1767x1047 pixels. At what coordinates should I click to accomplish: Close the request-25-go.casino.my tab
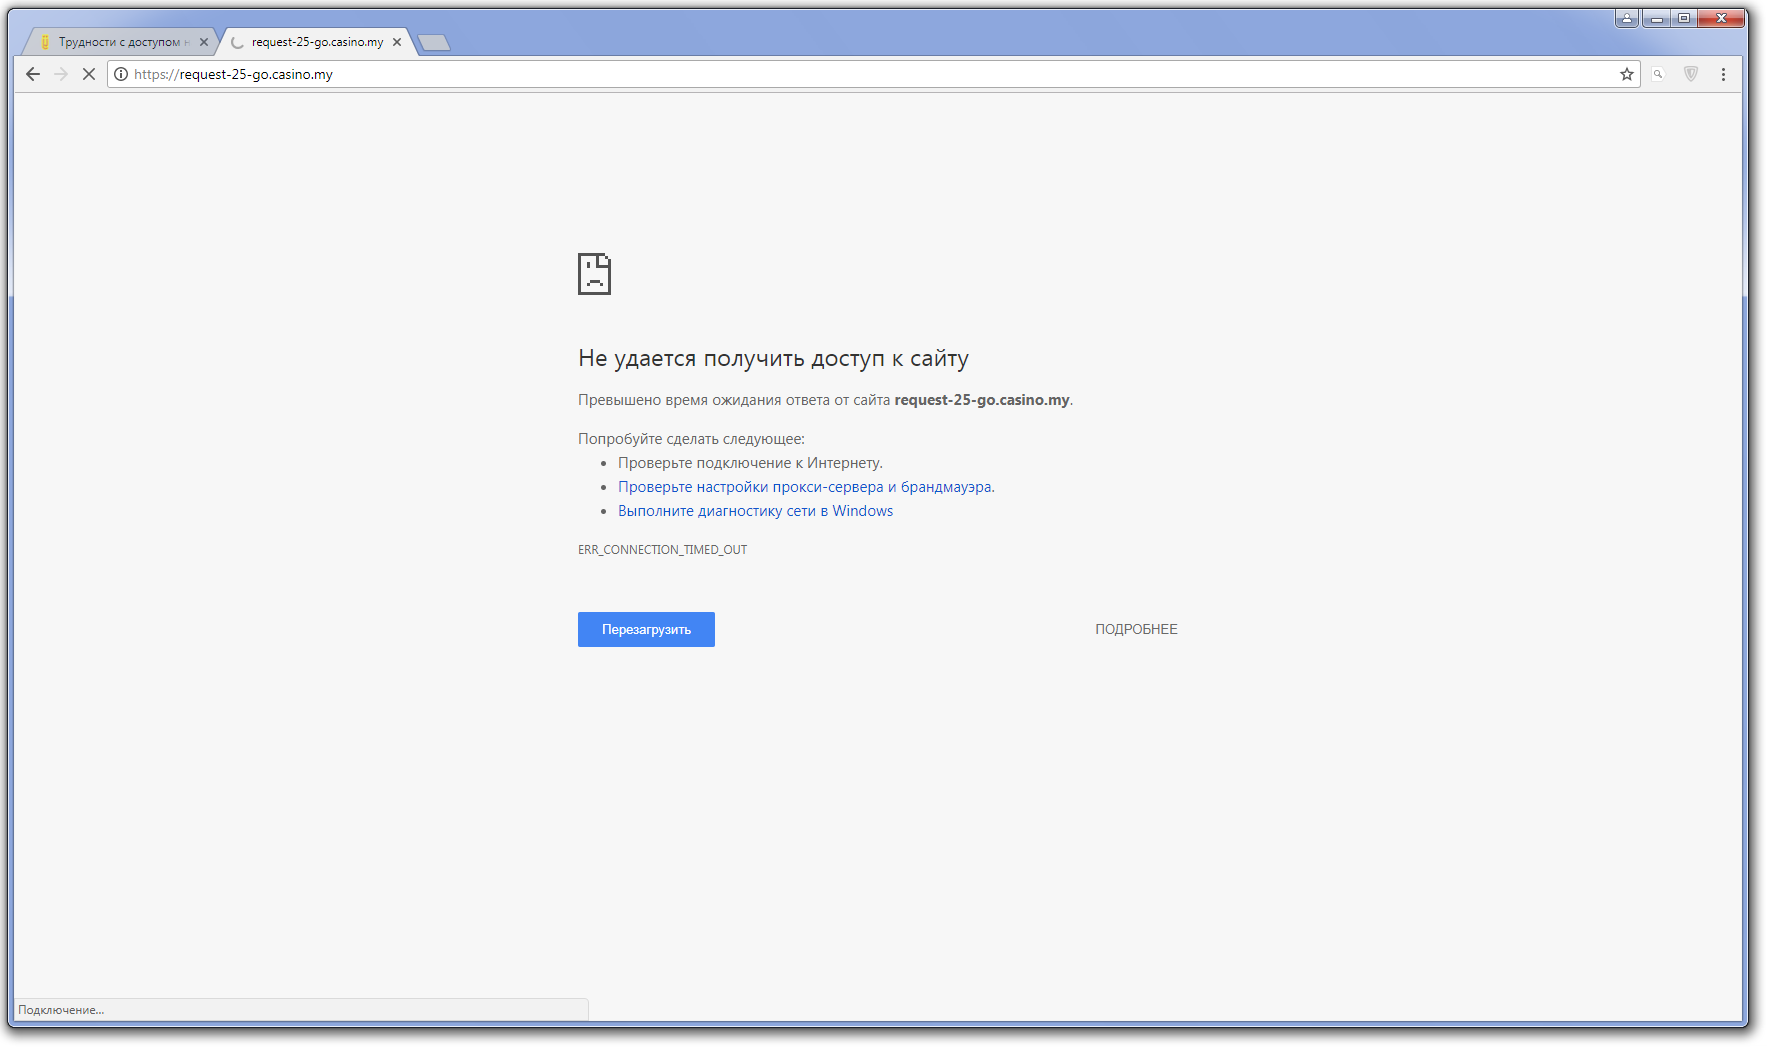click(x=397, y=42)
